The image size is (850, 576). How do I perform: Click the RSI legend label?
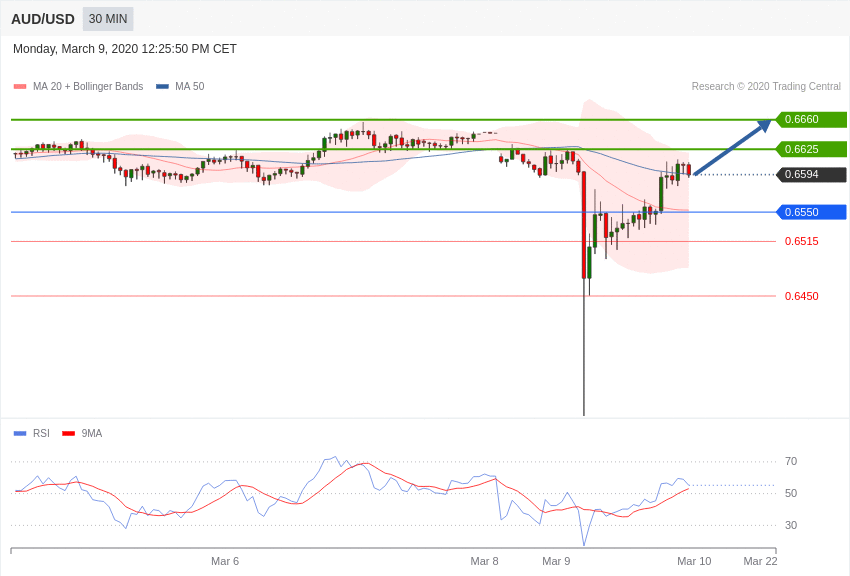[41, 433]
